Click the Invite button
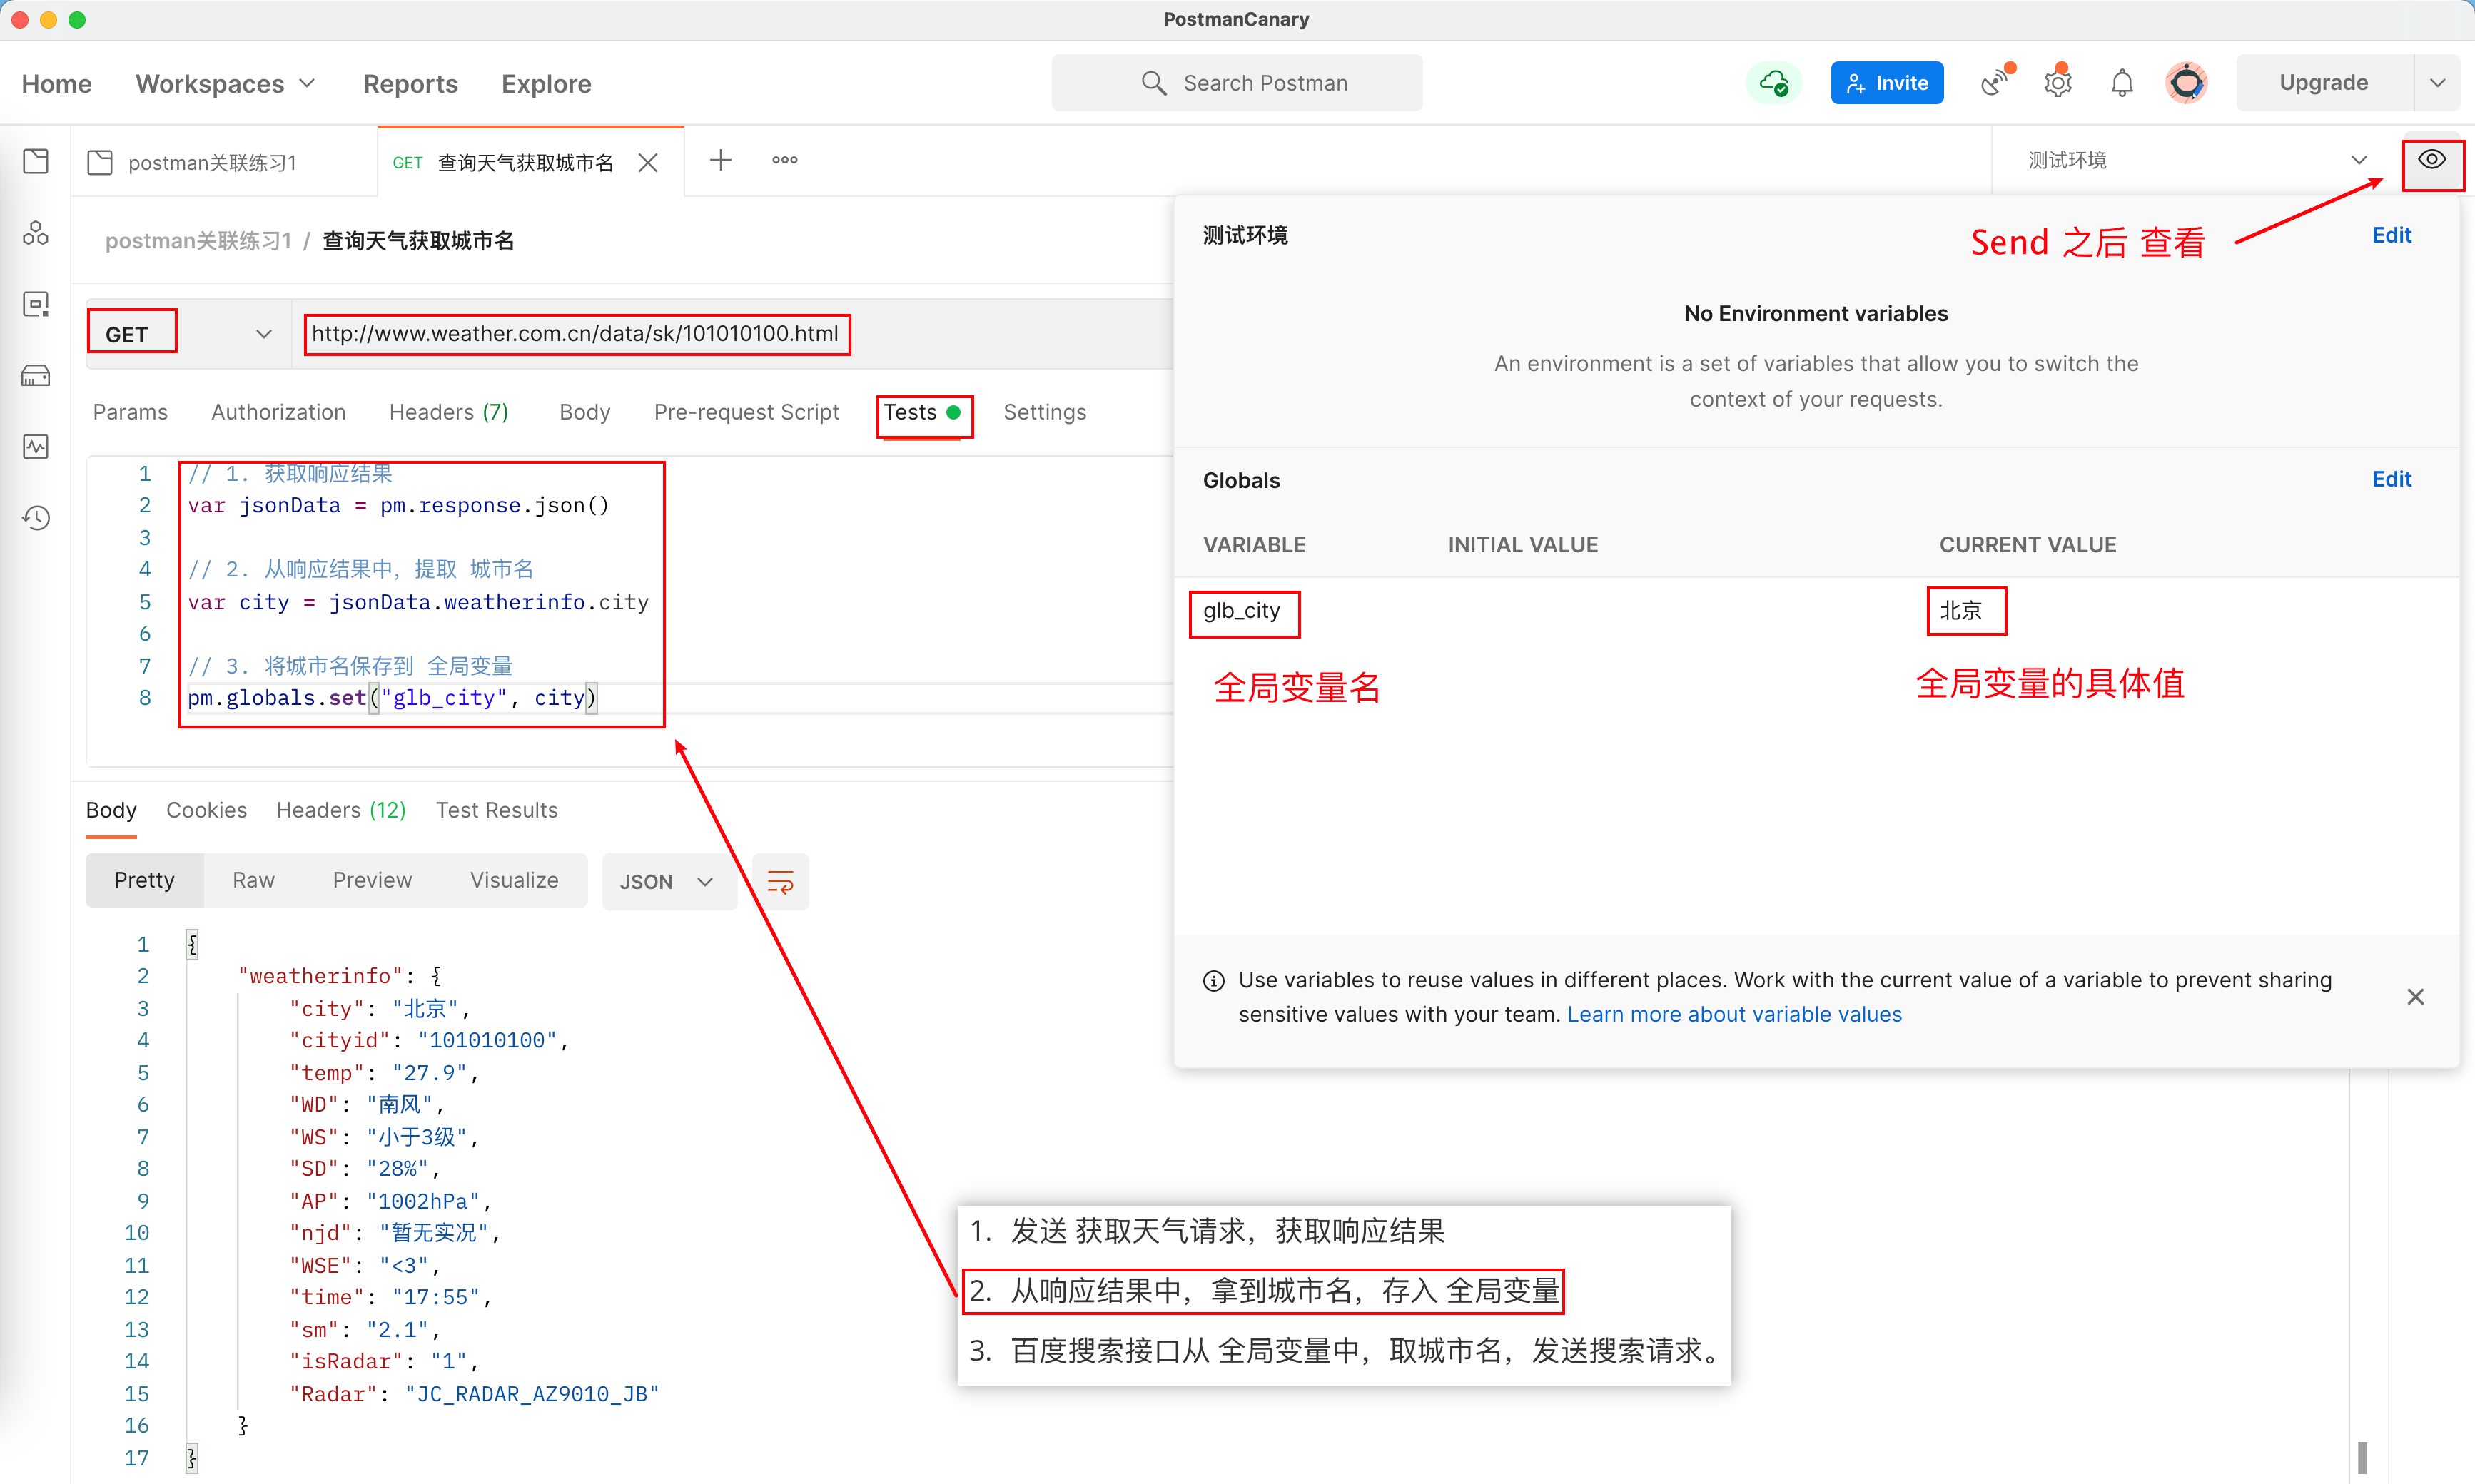The height and width of the screenshot is (1484, 2475). pos(1887,83)
